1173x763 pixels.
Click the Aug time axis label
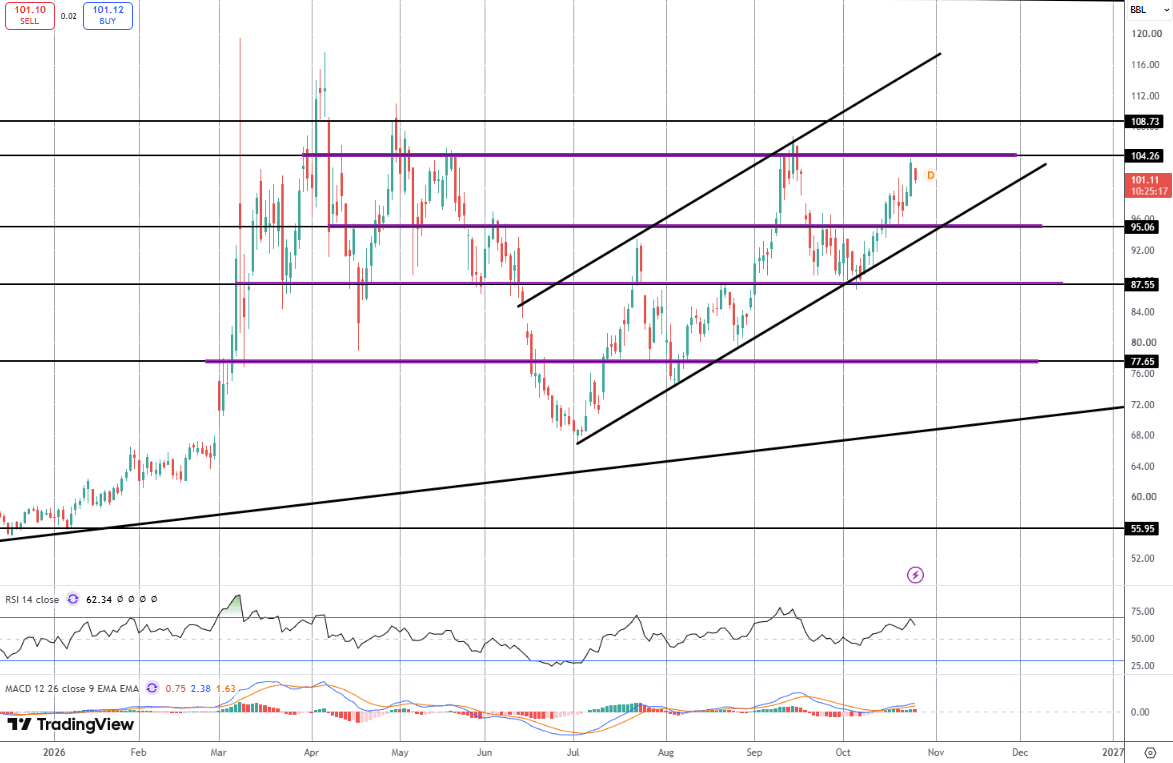coord(666,752)
